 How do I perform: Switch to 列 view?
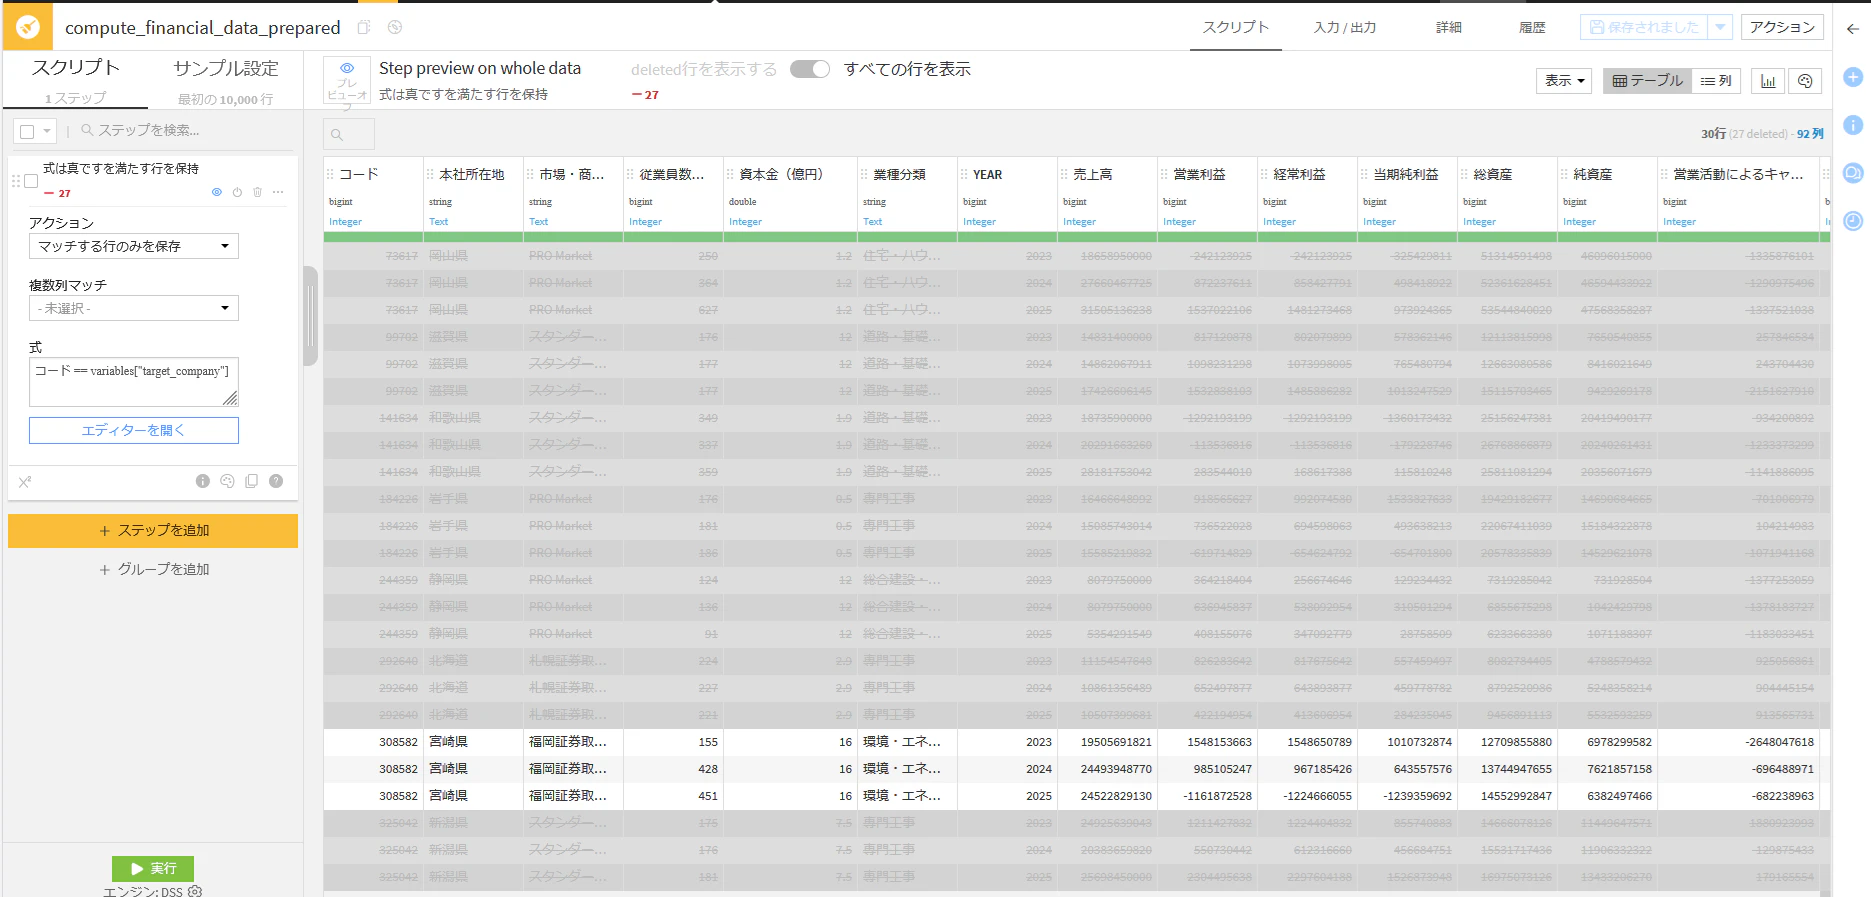point(1716,81)
